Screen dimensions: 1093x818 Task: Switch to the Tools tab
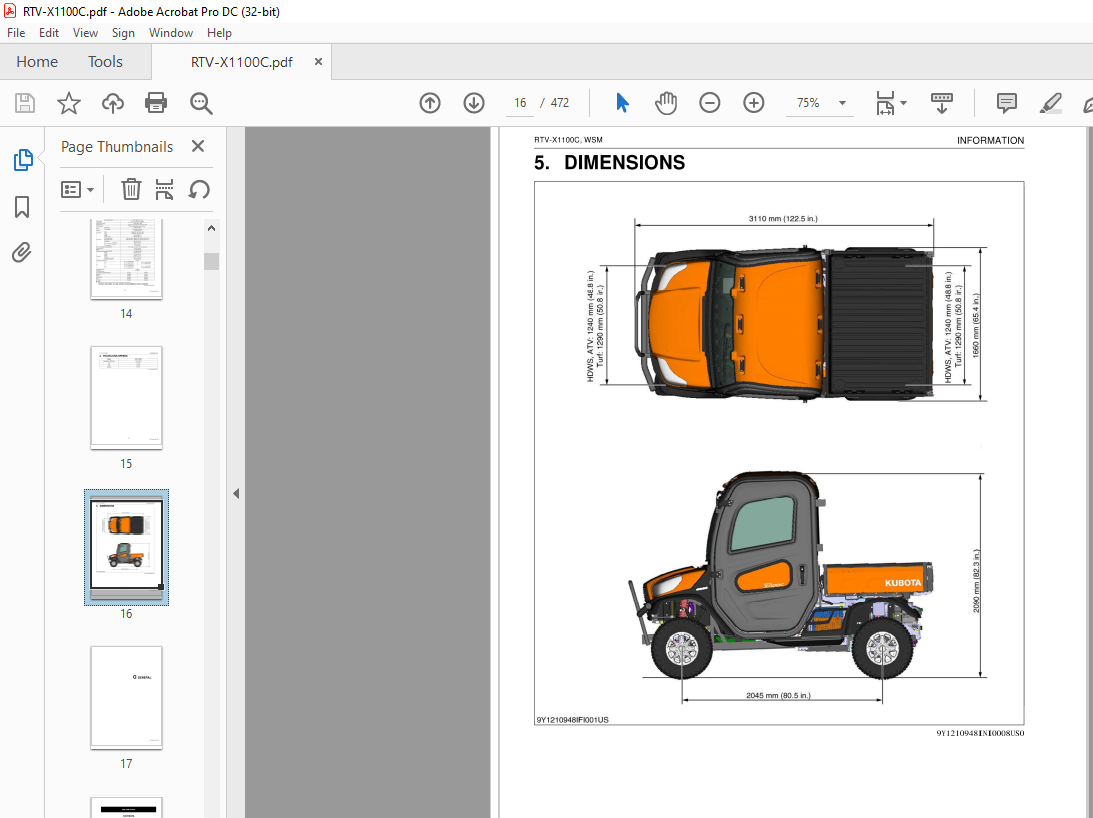coord(105,62)
